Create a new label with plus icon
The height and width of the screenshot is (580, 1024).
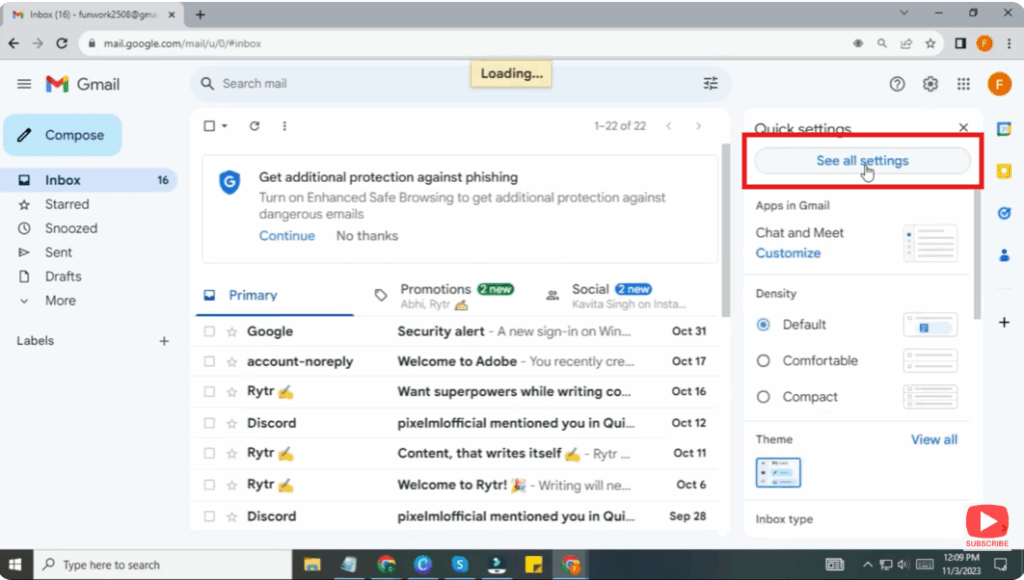click(x=164, y=341)
